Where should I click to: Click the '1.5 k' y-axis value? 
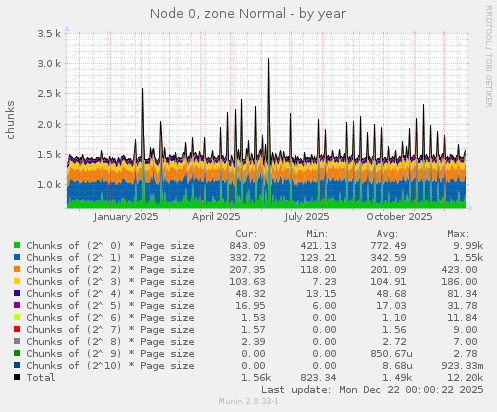coord(49,154)
